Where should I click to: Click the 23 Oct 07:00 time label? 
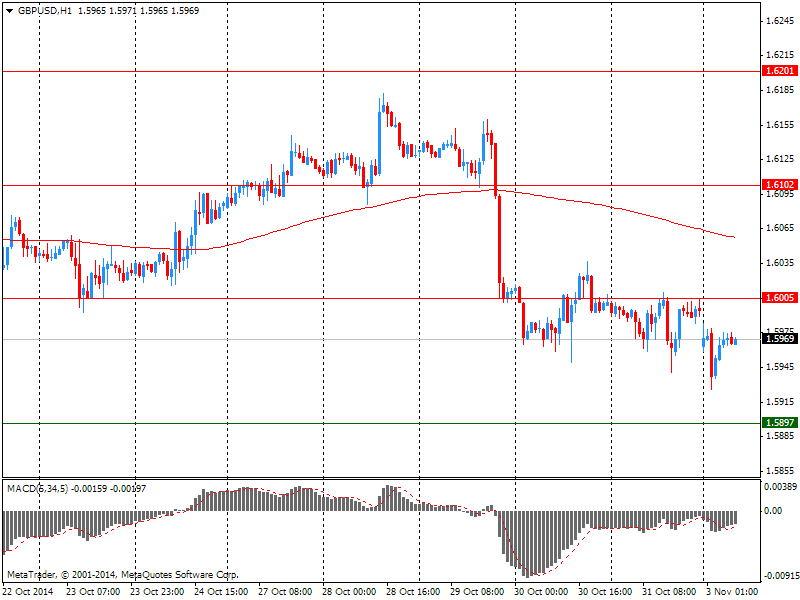point(93,592)
